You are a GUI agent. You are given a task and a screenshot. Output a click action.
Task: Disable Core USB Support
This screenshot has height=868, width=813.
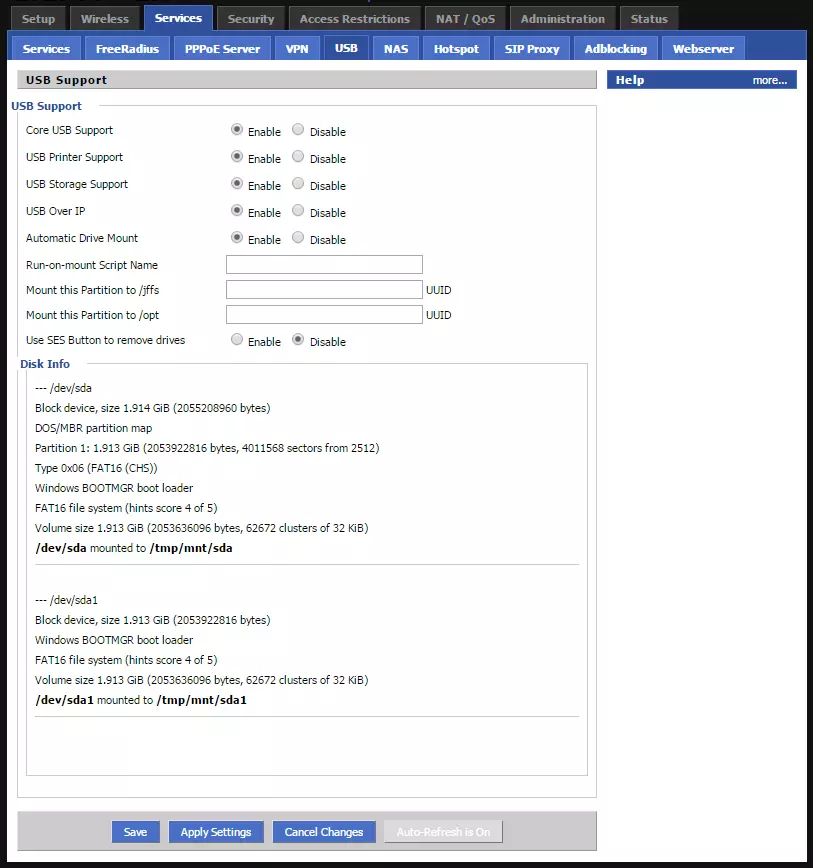tap(297, 130)
